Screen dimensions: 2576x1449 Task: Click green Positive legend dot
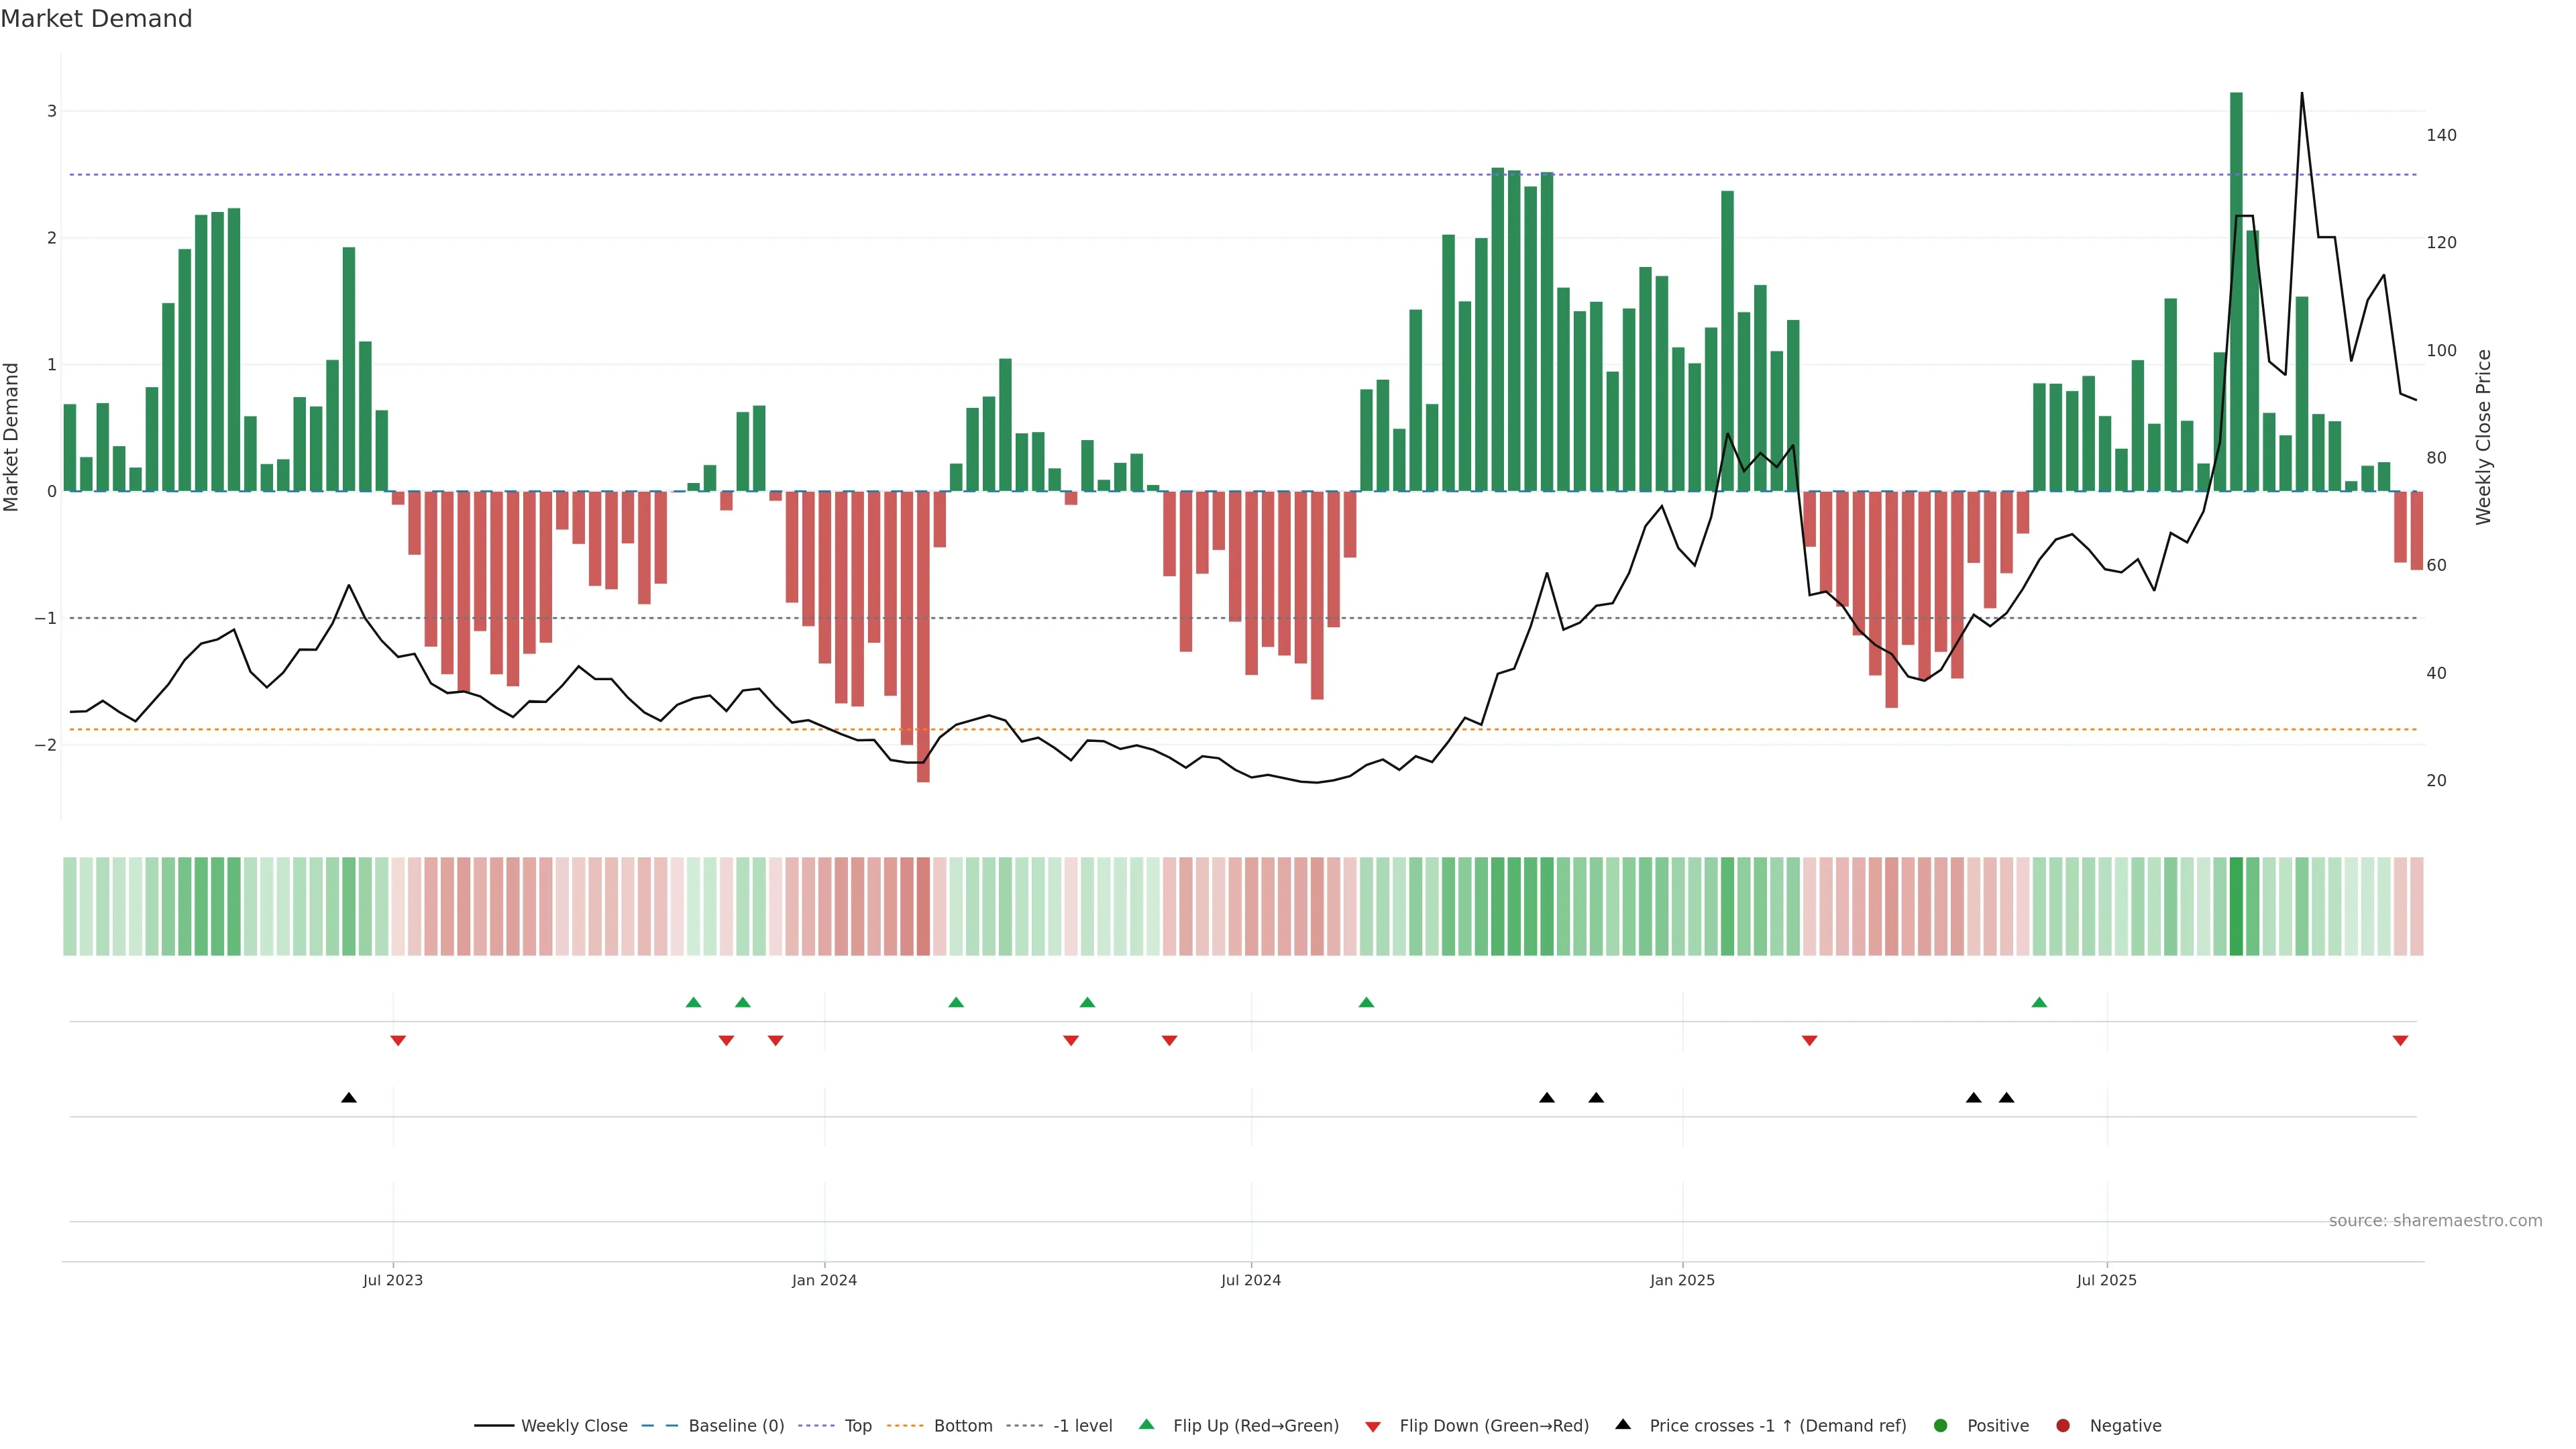pos(1941,1426)
